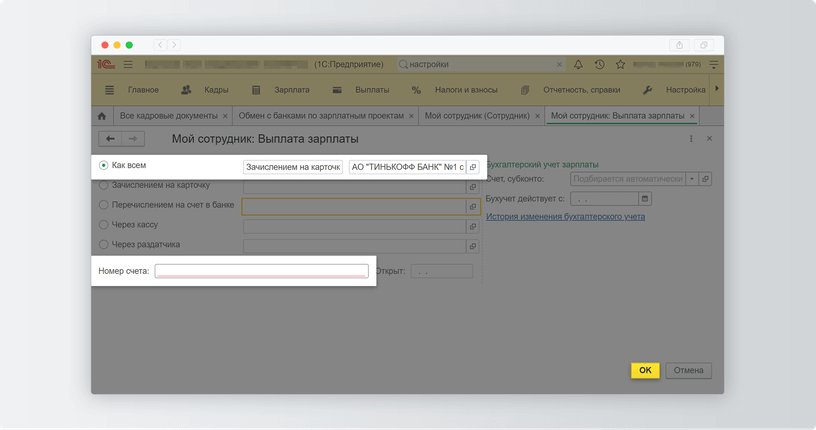Image resolution: width=816 pixels, height=430 pixels.
Task: Open the form's three-dot more menu
Action: [x=691, y=139]
